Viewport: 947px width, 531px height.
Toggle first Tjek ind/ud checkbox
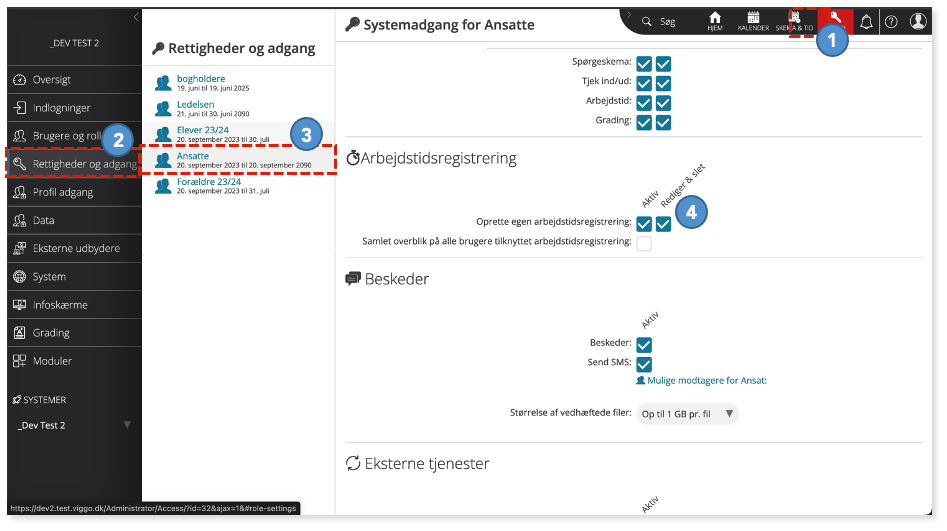click(x=644, y=83)
